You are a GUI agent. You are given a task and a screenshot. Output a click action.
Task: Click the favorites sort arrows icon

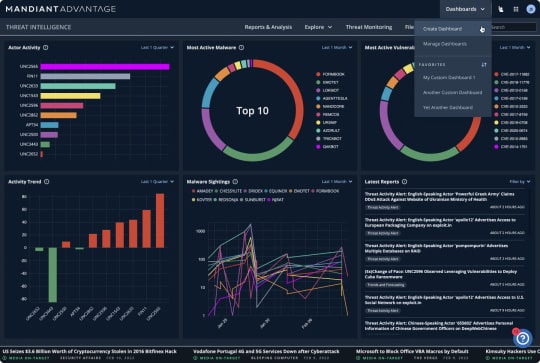[484, 64]
